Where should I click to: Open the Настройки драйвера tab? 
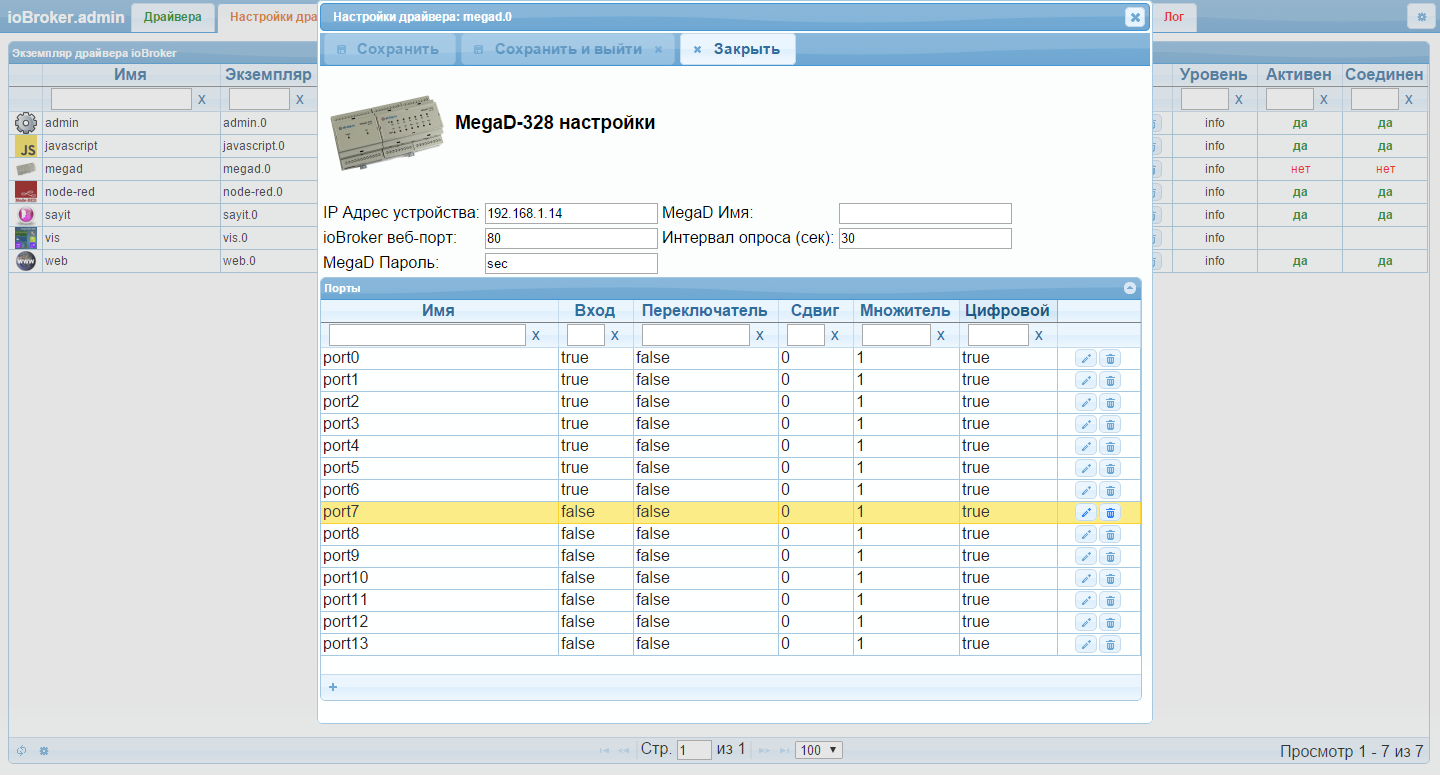click(x=268, y=17)
